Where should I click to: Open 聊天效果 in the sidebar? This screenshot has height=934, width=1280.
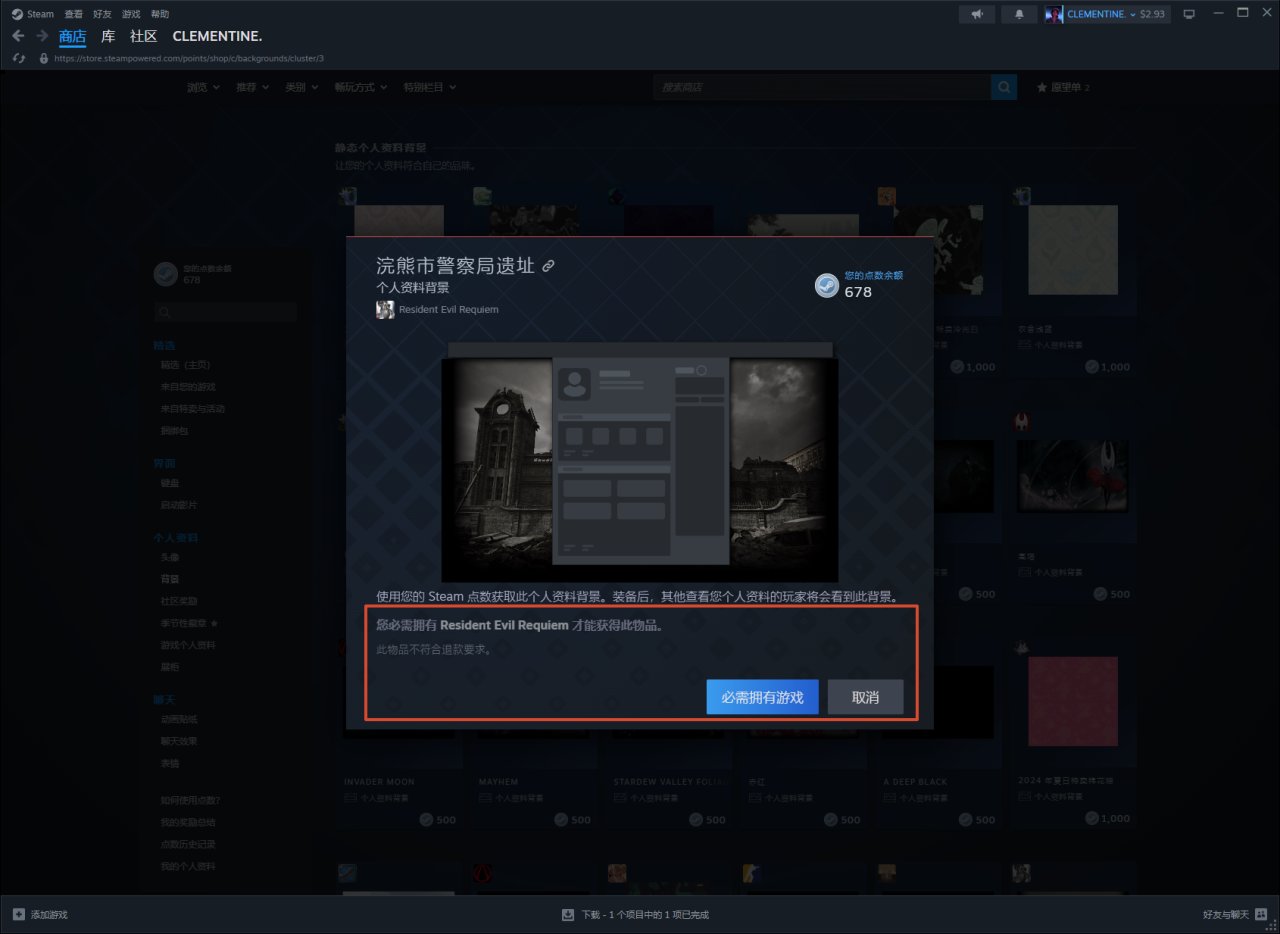point(179,740)
